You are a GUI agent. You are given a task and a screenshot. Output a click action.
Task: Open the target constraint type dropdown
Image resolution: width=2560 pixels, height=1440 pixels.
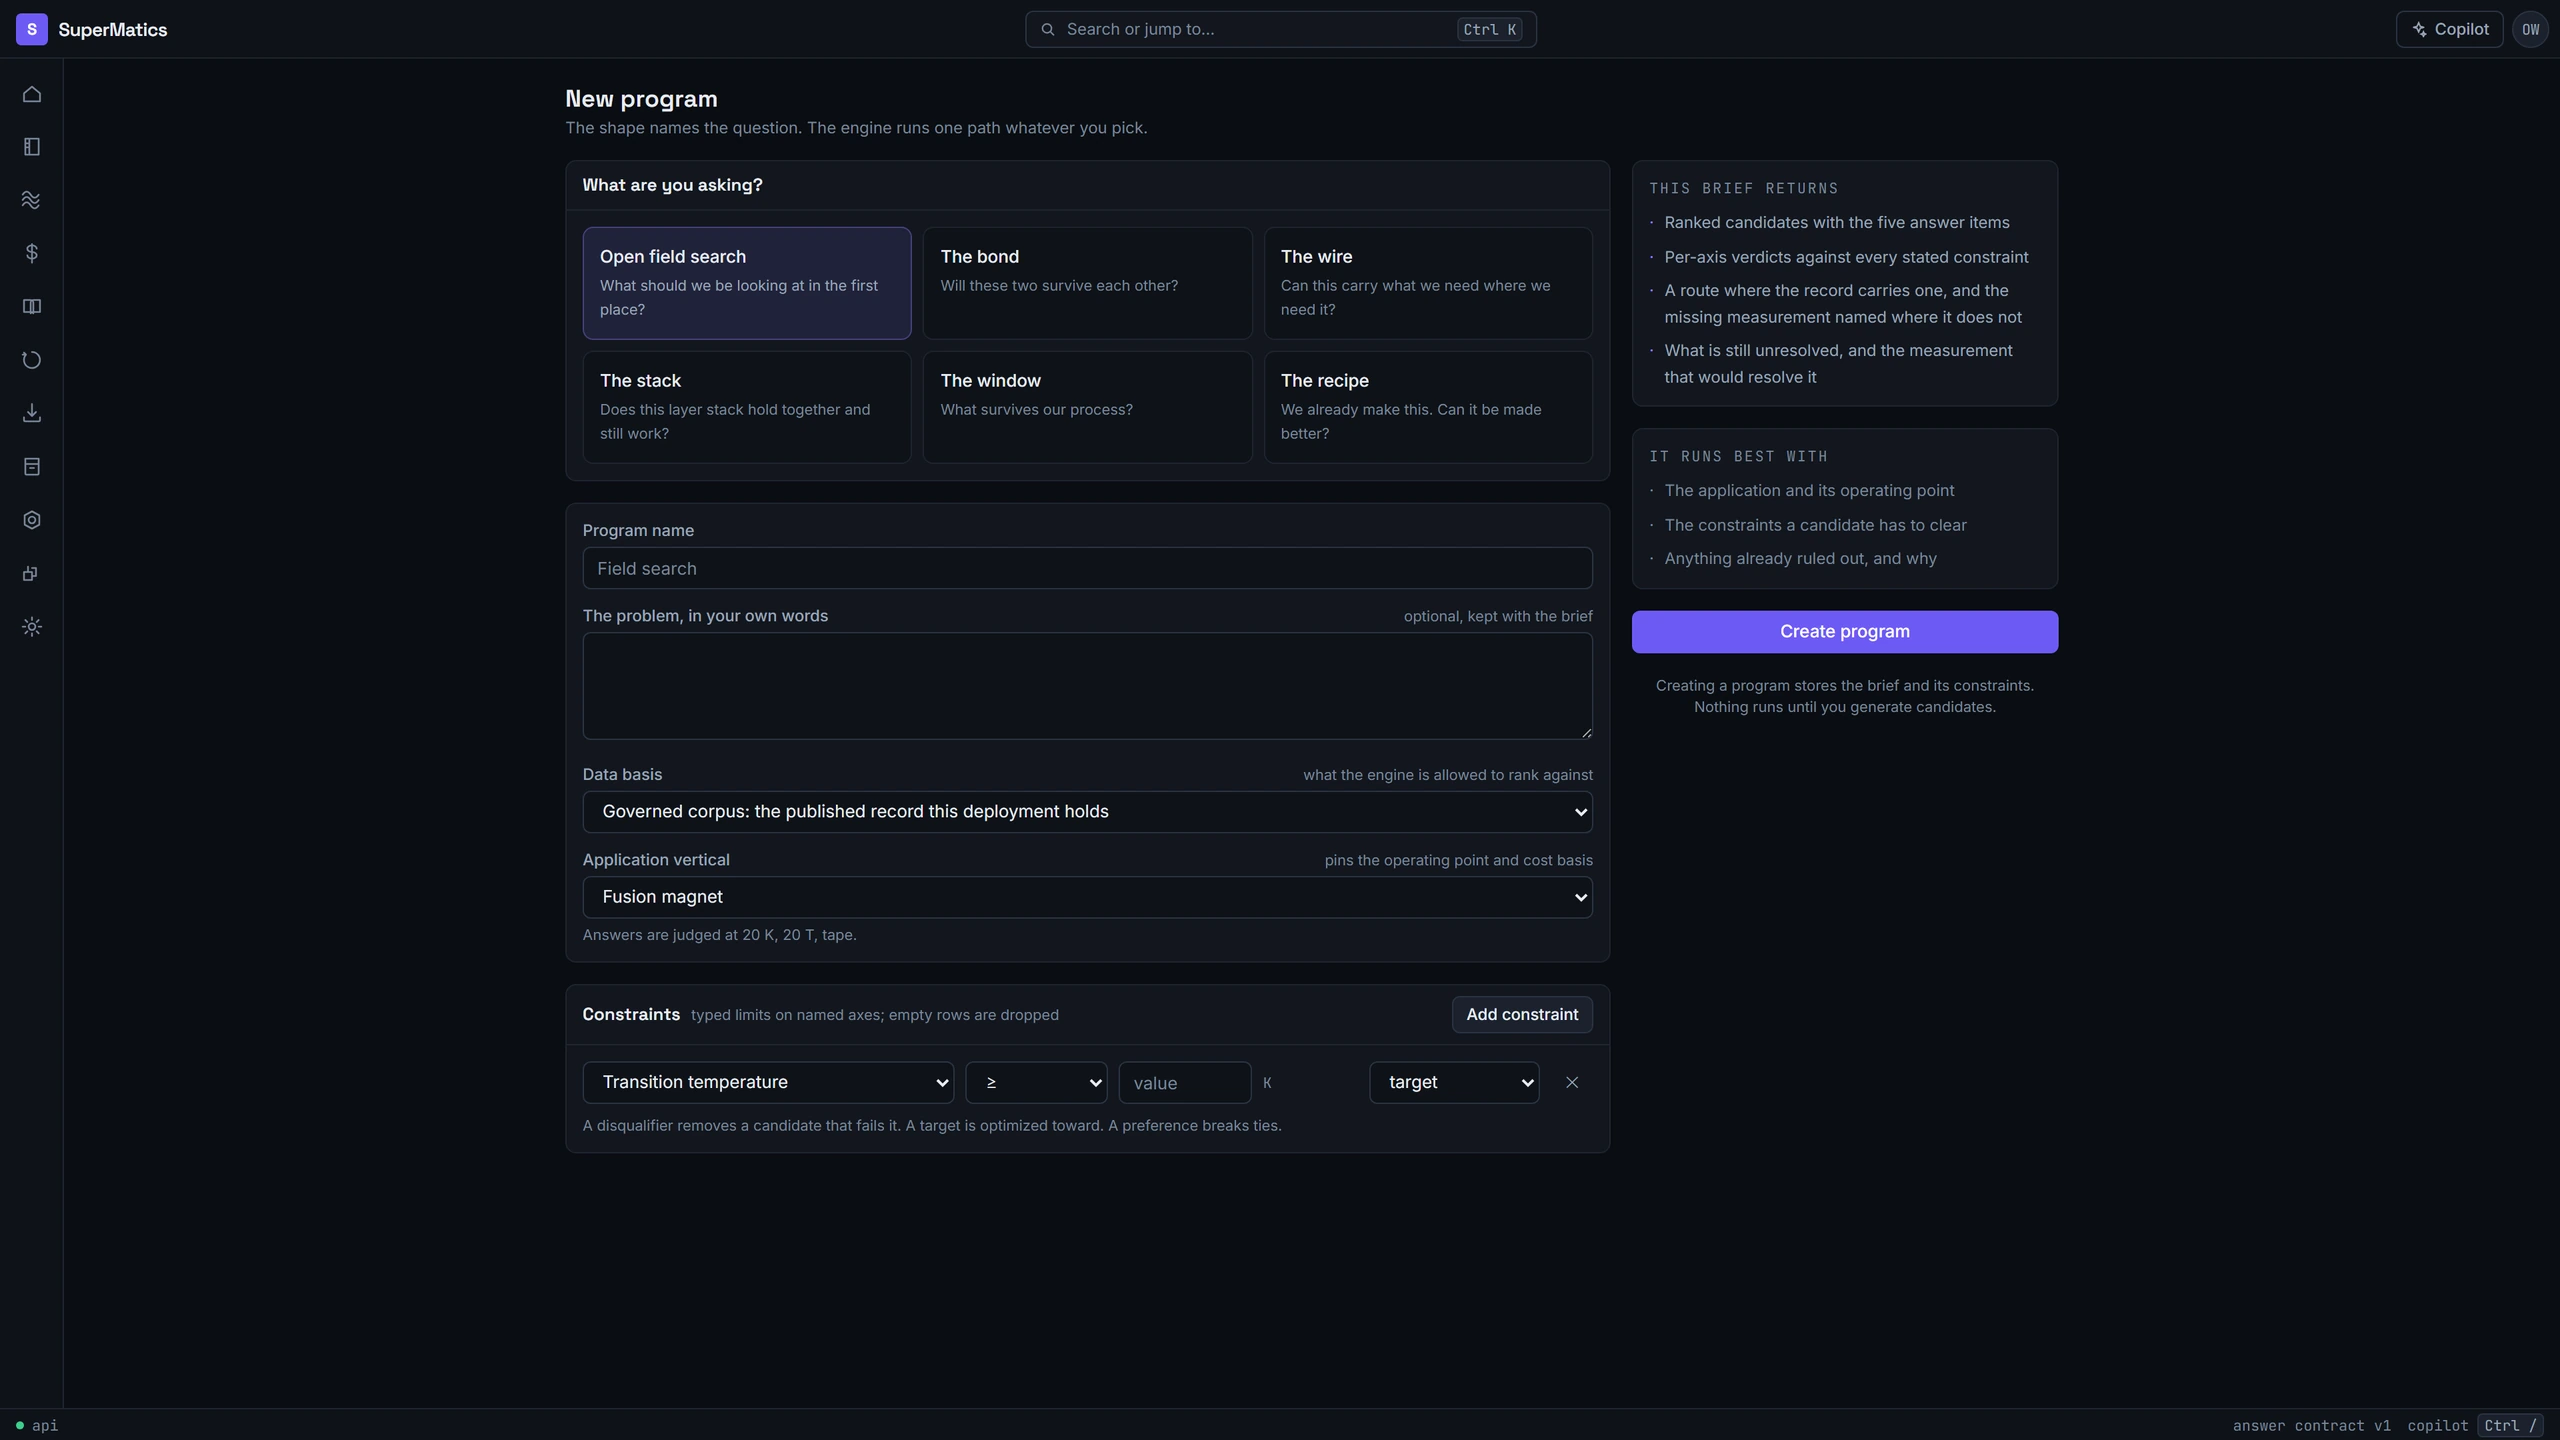(1454, 1082)
